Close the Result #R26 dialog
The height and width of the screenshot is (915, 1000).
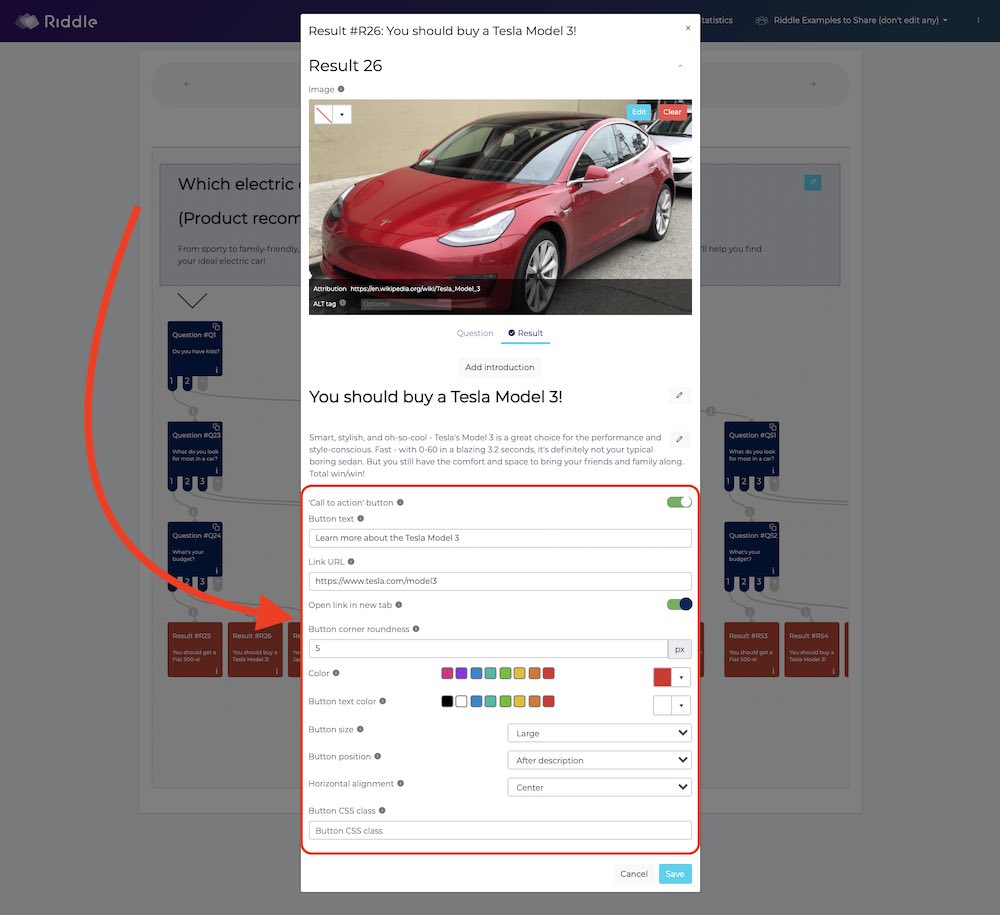tap(688, 28)
